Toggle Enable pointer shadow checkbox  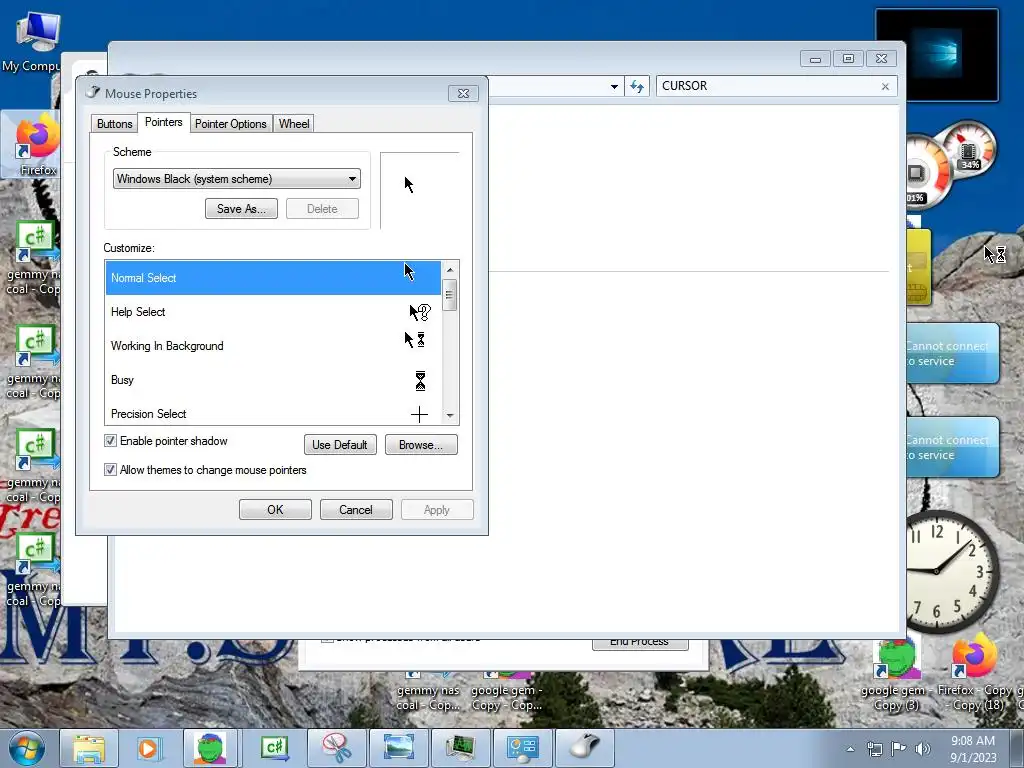(x=110, y=441)
